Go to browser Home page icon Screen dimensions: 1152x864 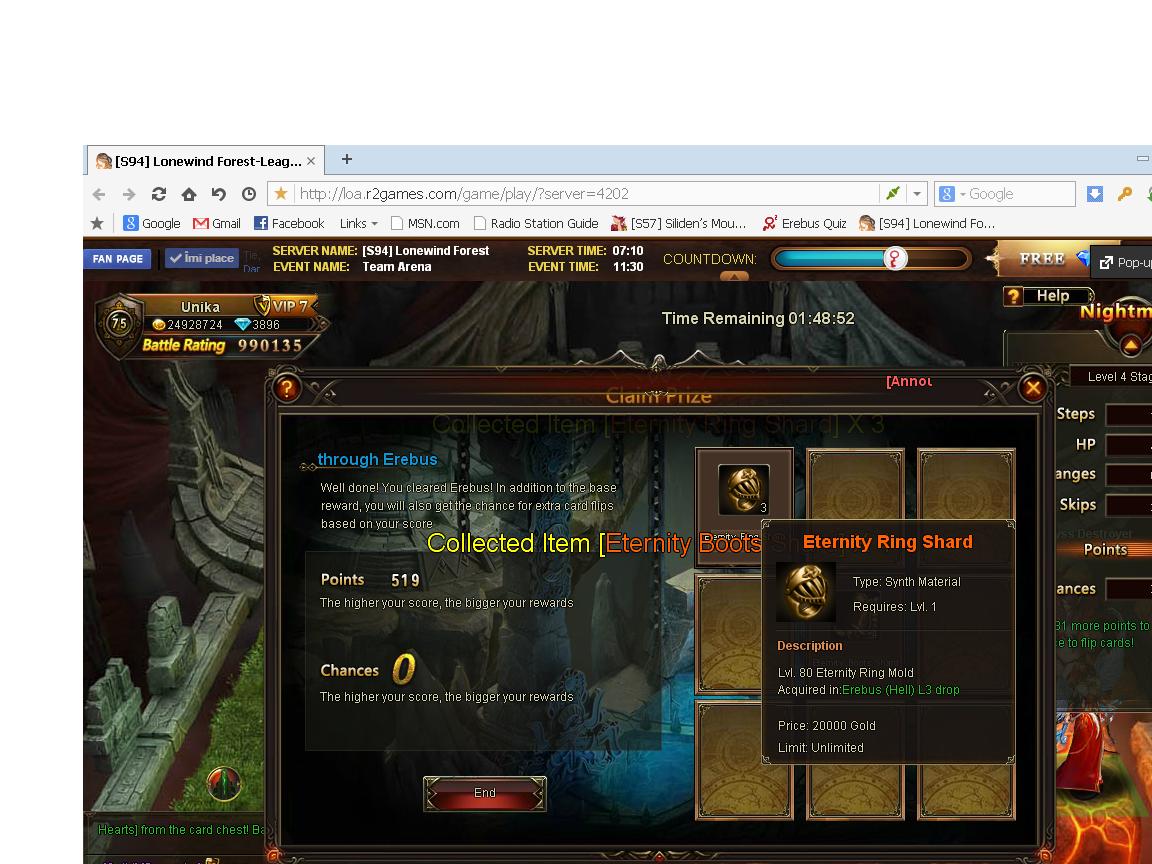pyautogui.click(x=189, y=194)
